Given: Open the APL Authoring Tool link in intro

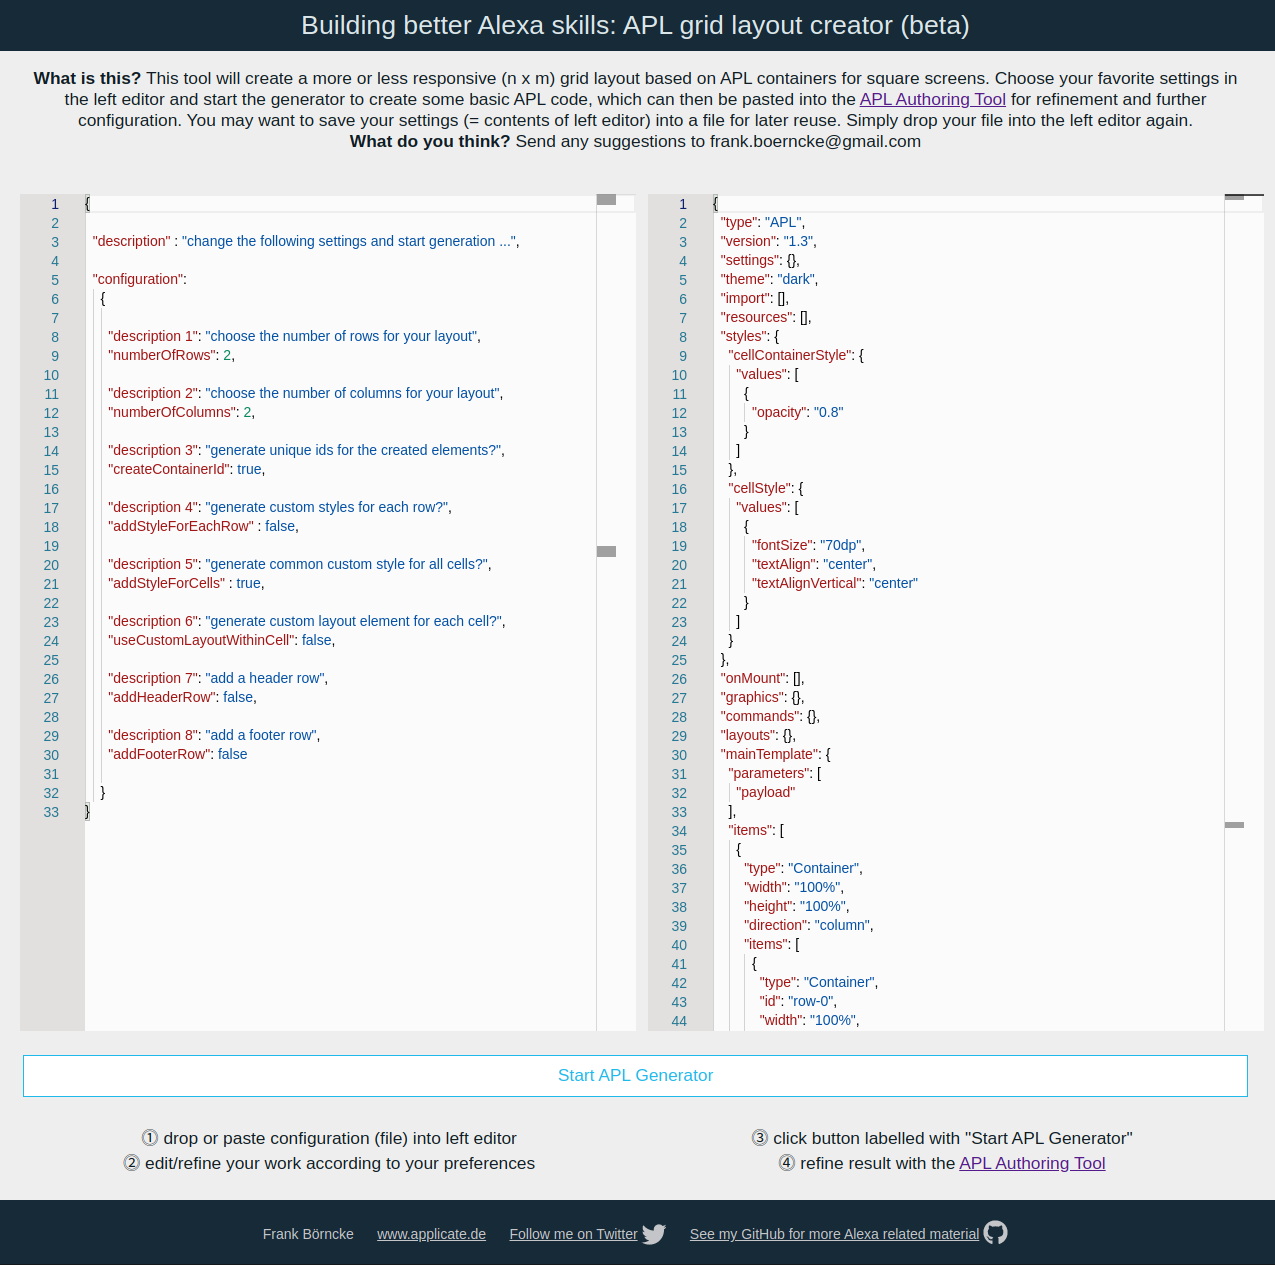Looking at the screenshot, I should click(x=933, y=99).
